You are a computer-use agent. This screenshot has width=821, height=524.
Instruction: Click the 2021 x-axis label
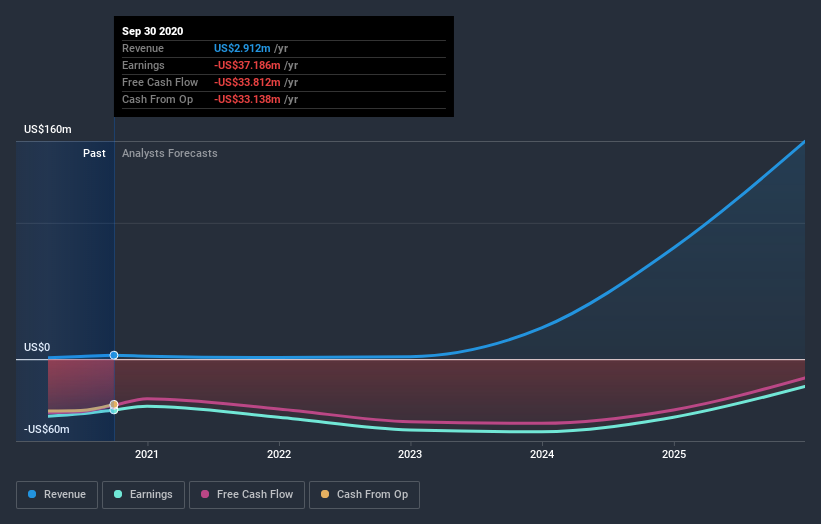pyautogui.click(x=147, y=454)
